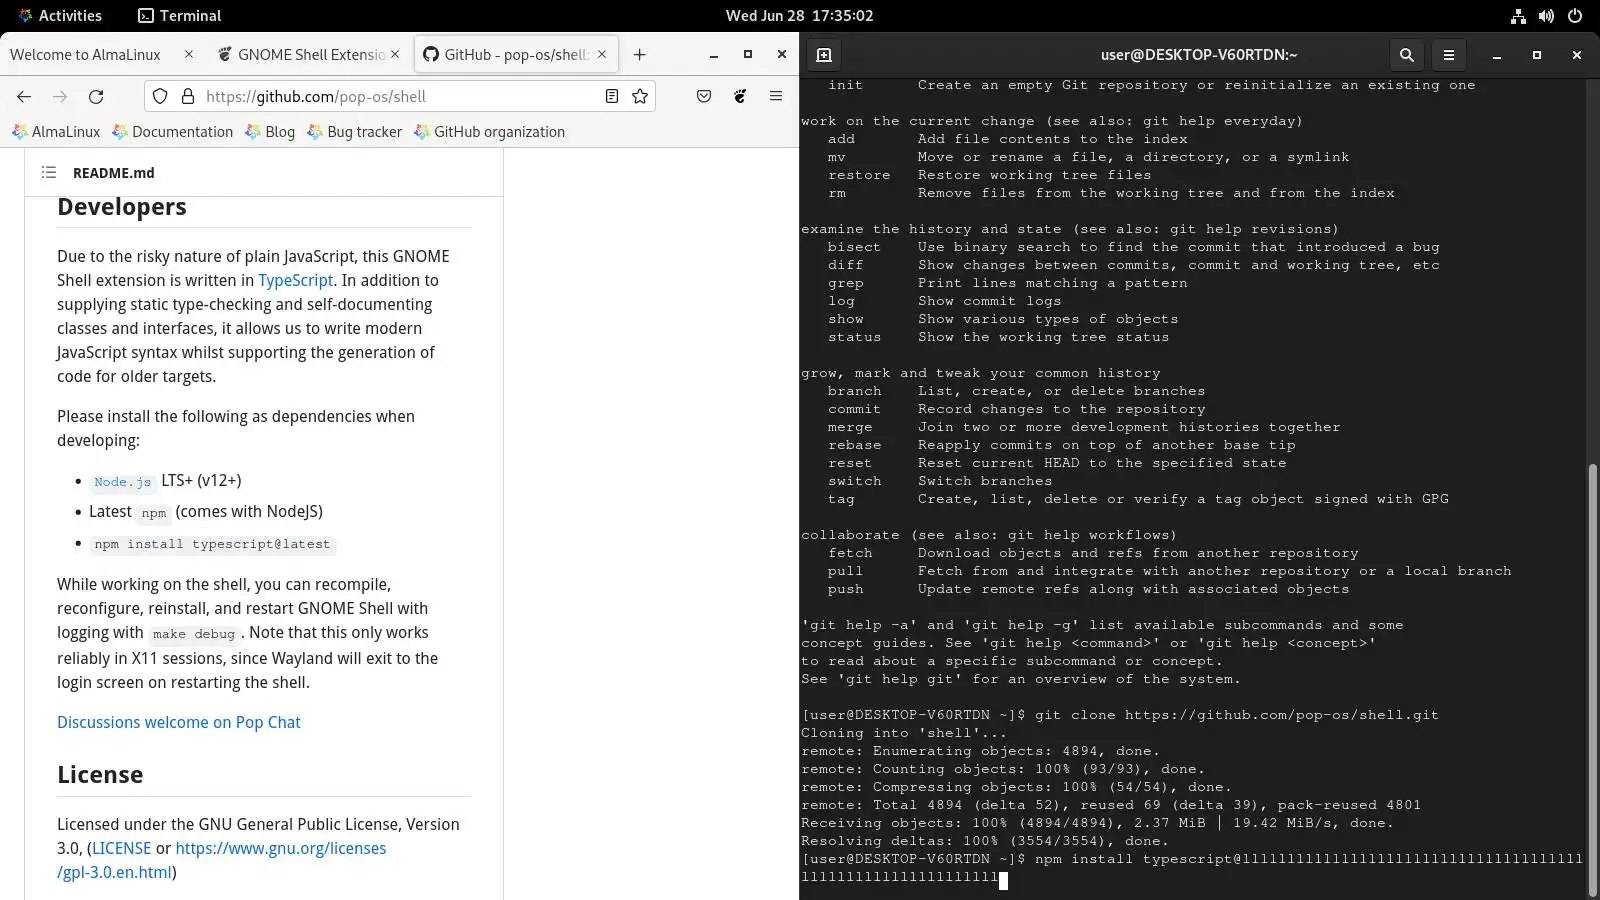Open the gnu.org gpl-3.0 license link

pos(222,860)
